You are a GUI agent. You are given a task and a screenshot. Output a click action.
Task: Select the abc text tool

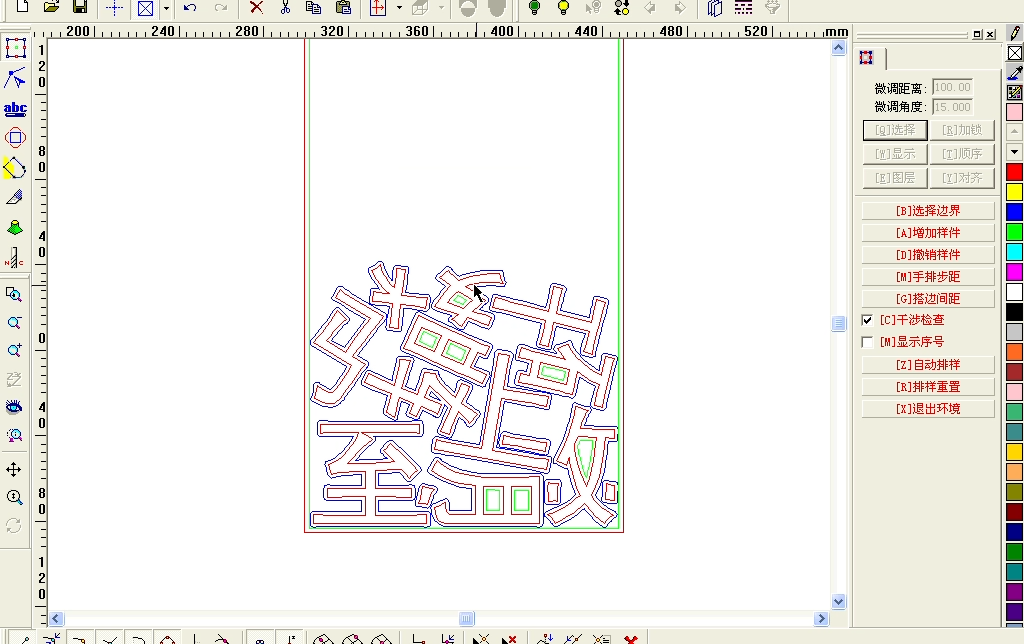15,108
